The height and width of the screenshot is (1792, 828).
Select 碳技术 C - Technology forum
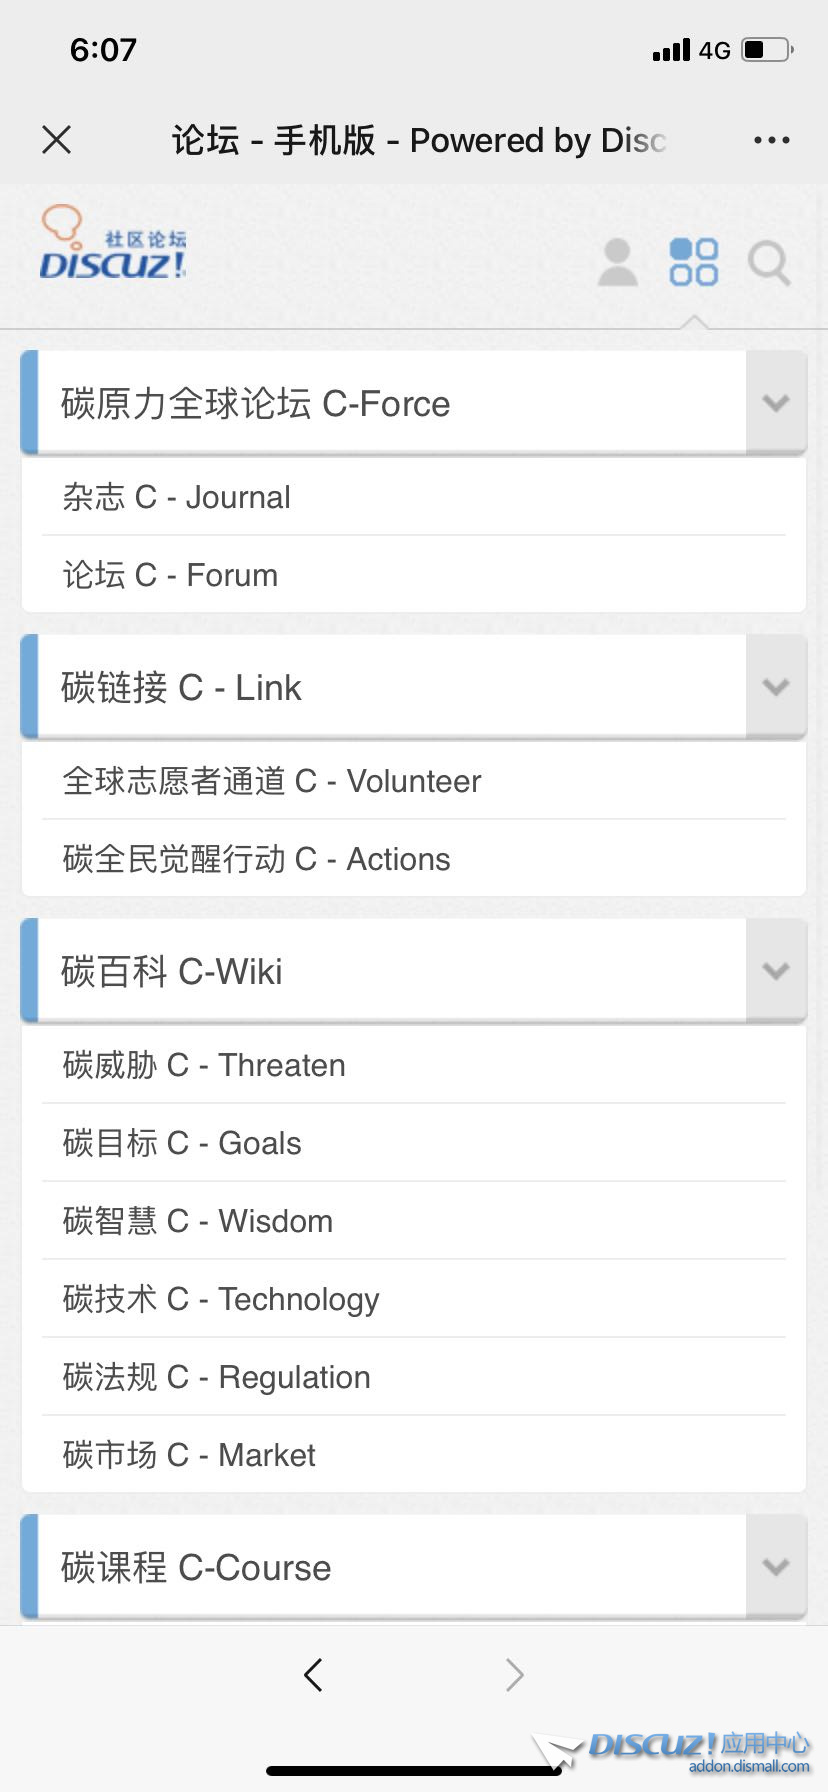coord(221,1299)
